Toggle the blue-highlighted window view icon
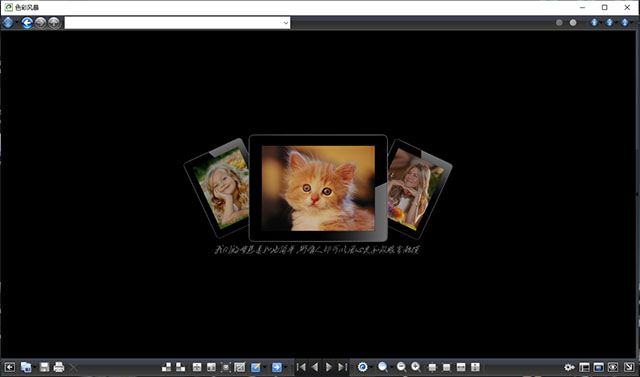The width and height of the screenshot is (640, 377). pyautogui.click(x=598, y=368)
